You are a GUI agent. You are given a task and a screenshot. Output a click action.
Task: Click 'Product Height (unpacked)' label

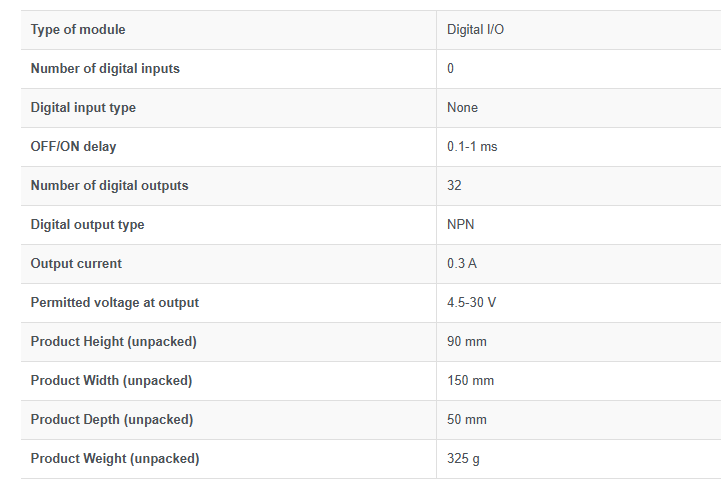pos(113,342)
